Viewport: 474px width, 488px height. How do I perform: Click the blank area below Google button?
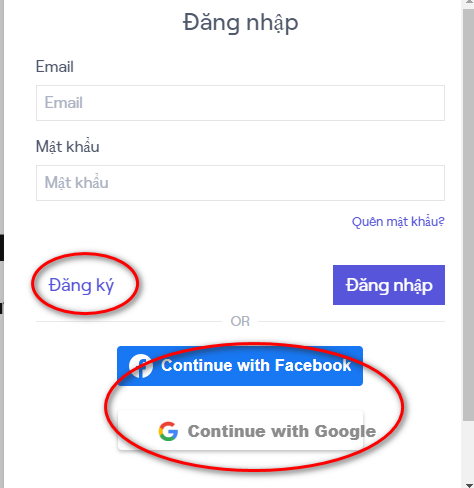tap(240, 473)
